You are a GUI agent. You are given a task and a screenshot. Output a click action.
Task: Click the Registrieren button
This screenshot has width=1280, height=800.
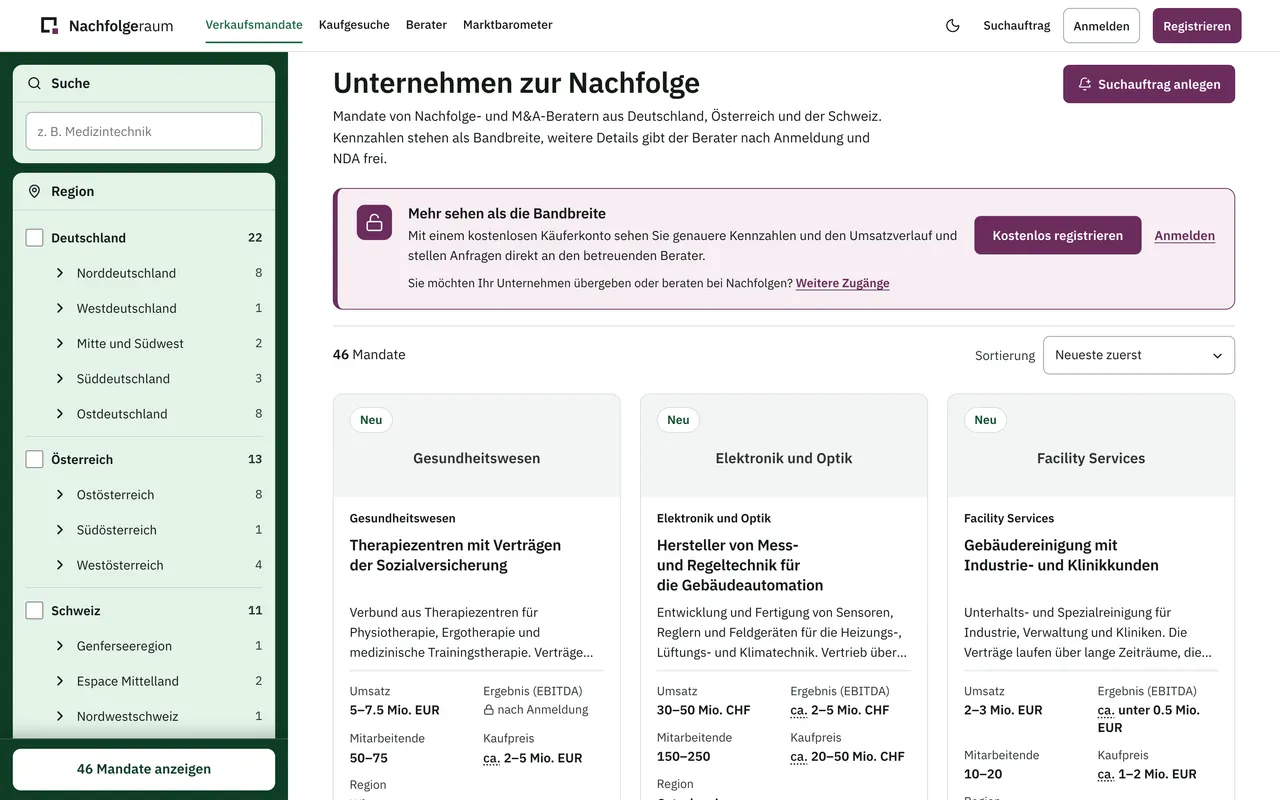1197,26
